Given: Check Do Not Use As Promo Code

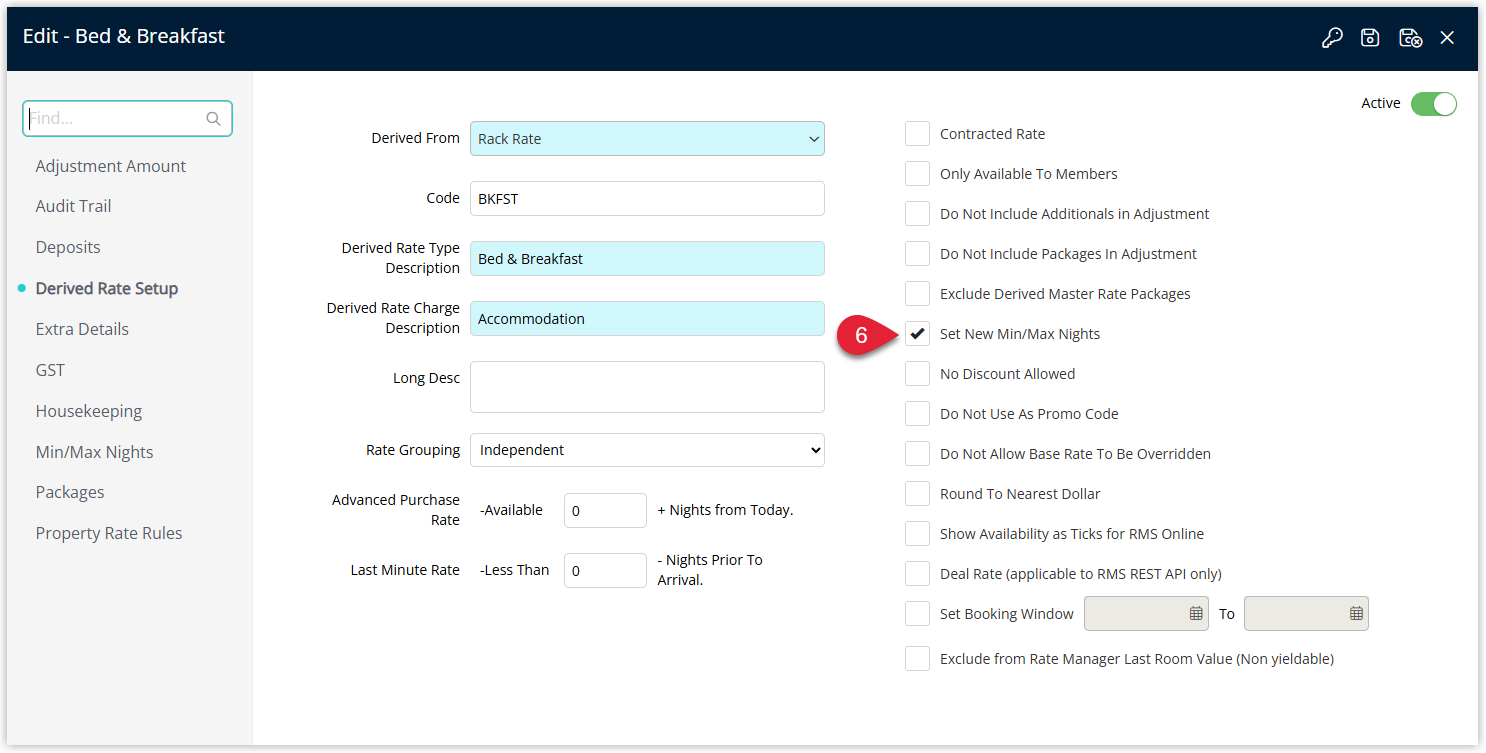Looking at the screenshot, I should pos(917,414).
